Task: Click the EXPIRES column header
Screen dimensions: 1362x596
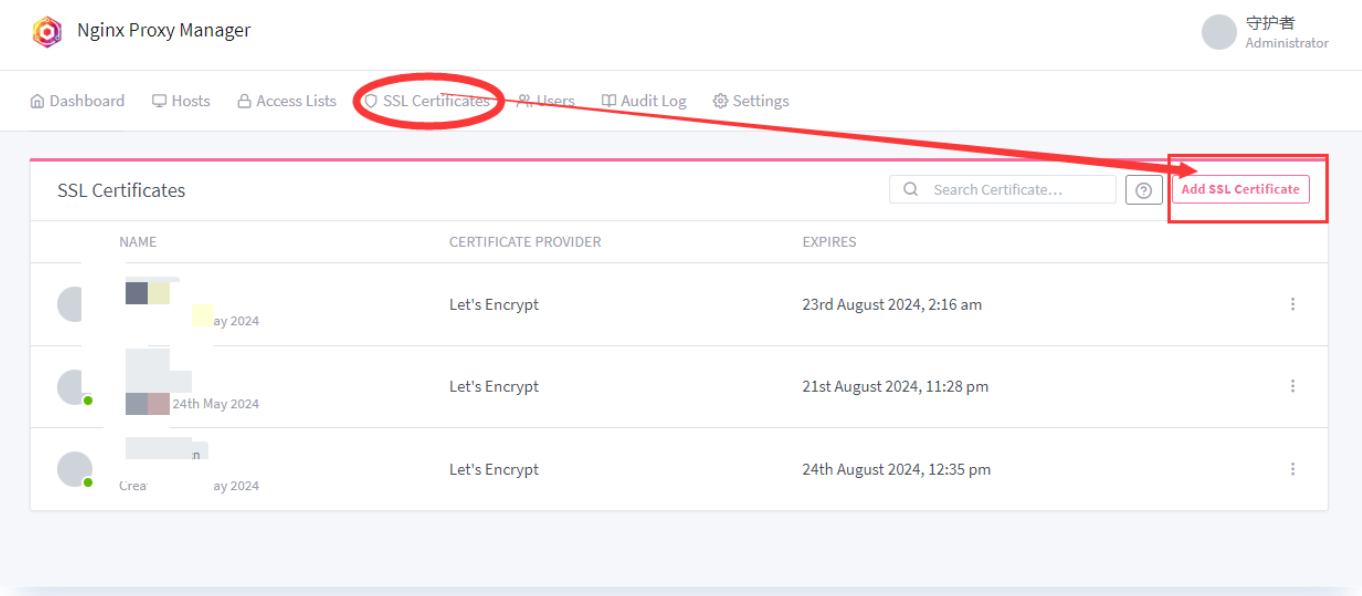Action: 829,242
